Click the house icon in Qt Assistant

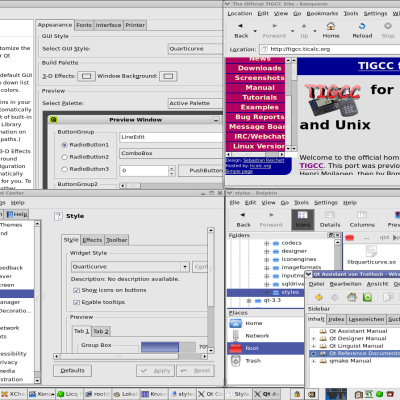point(352,297)
